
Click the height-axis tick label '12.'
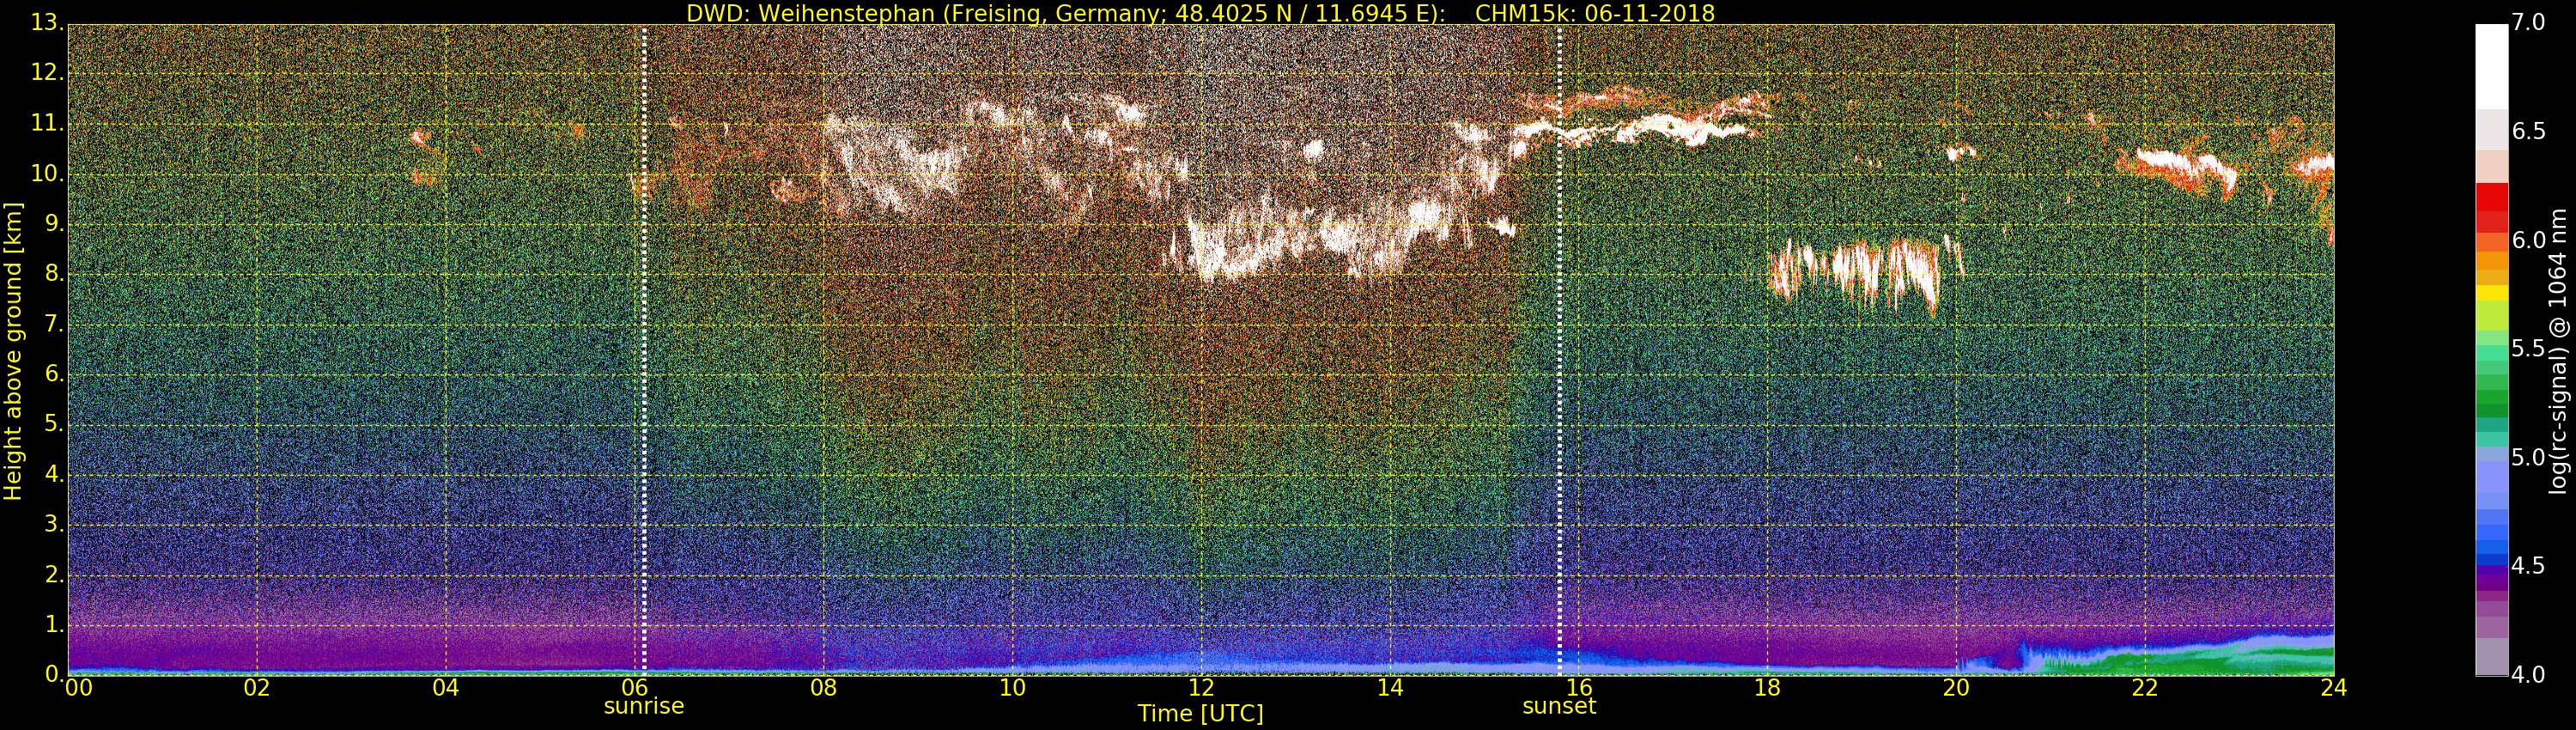[x=46, y=73]
